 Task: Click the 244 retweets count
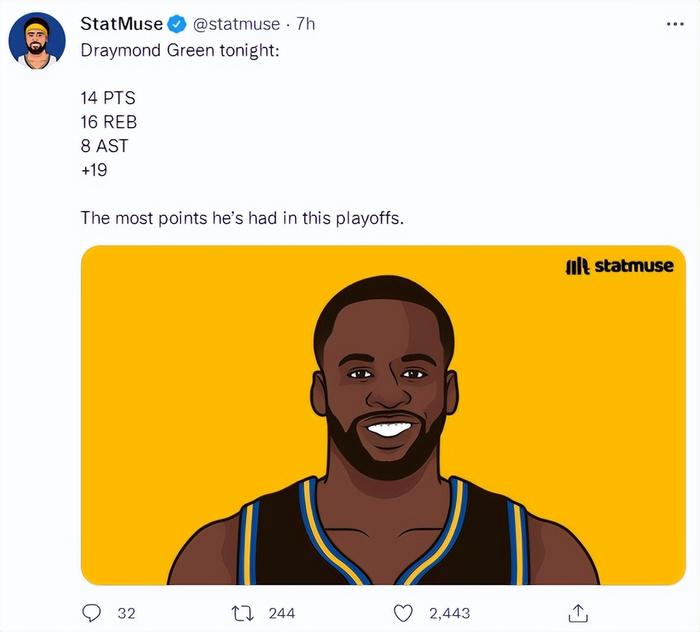(281, 612)
